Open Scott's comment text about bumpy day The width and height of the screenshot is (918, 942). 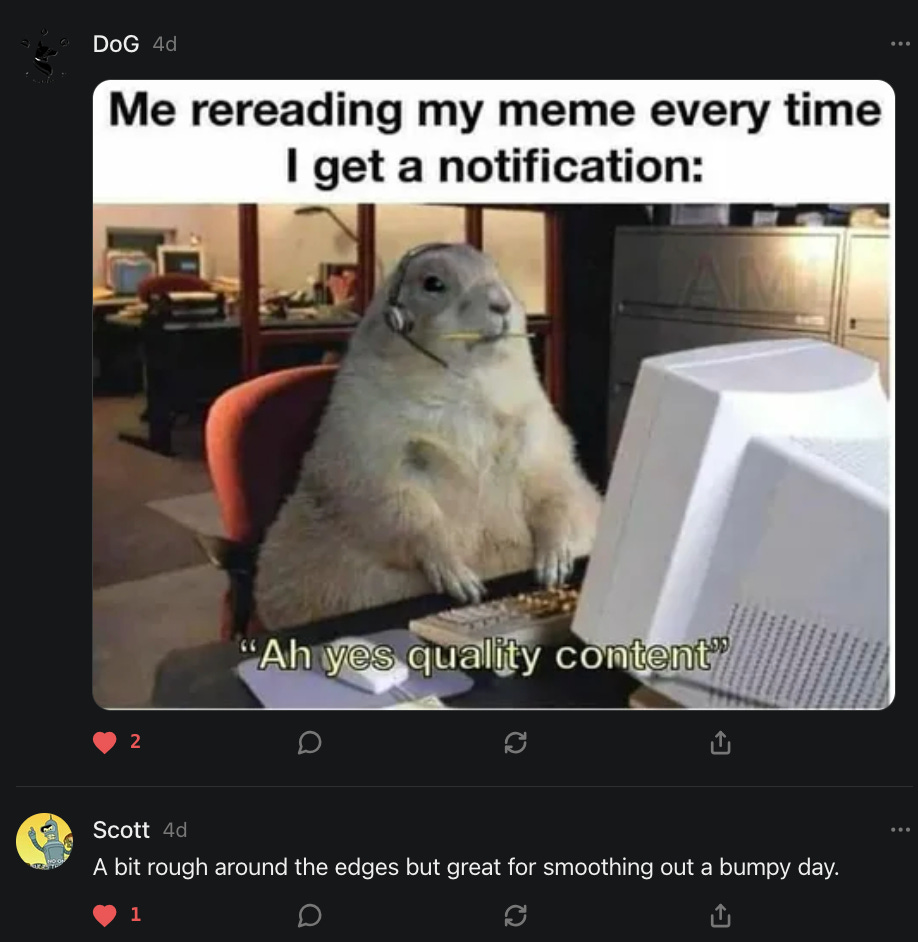tap(466, 867)
